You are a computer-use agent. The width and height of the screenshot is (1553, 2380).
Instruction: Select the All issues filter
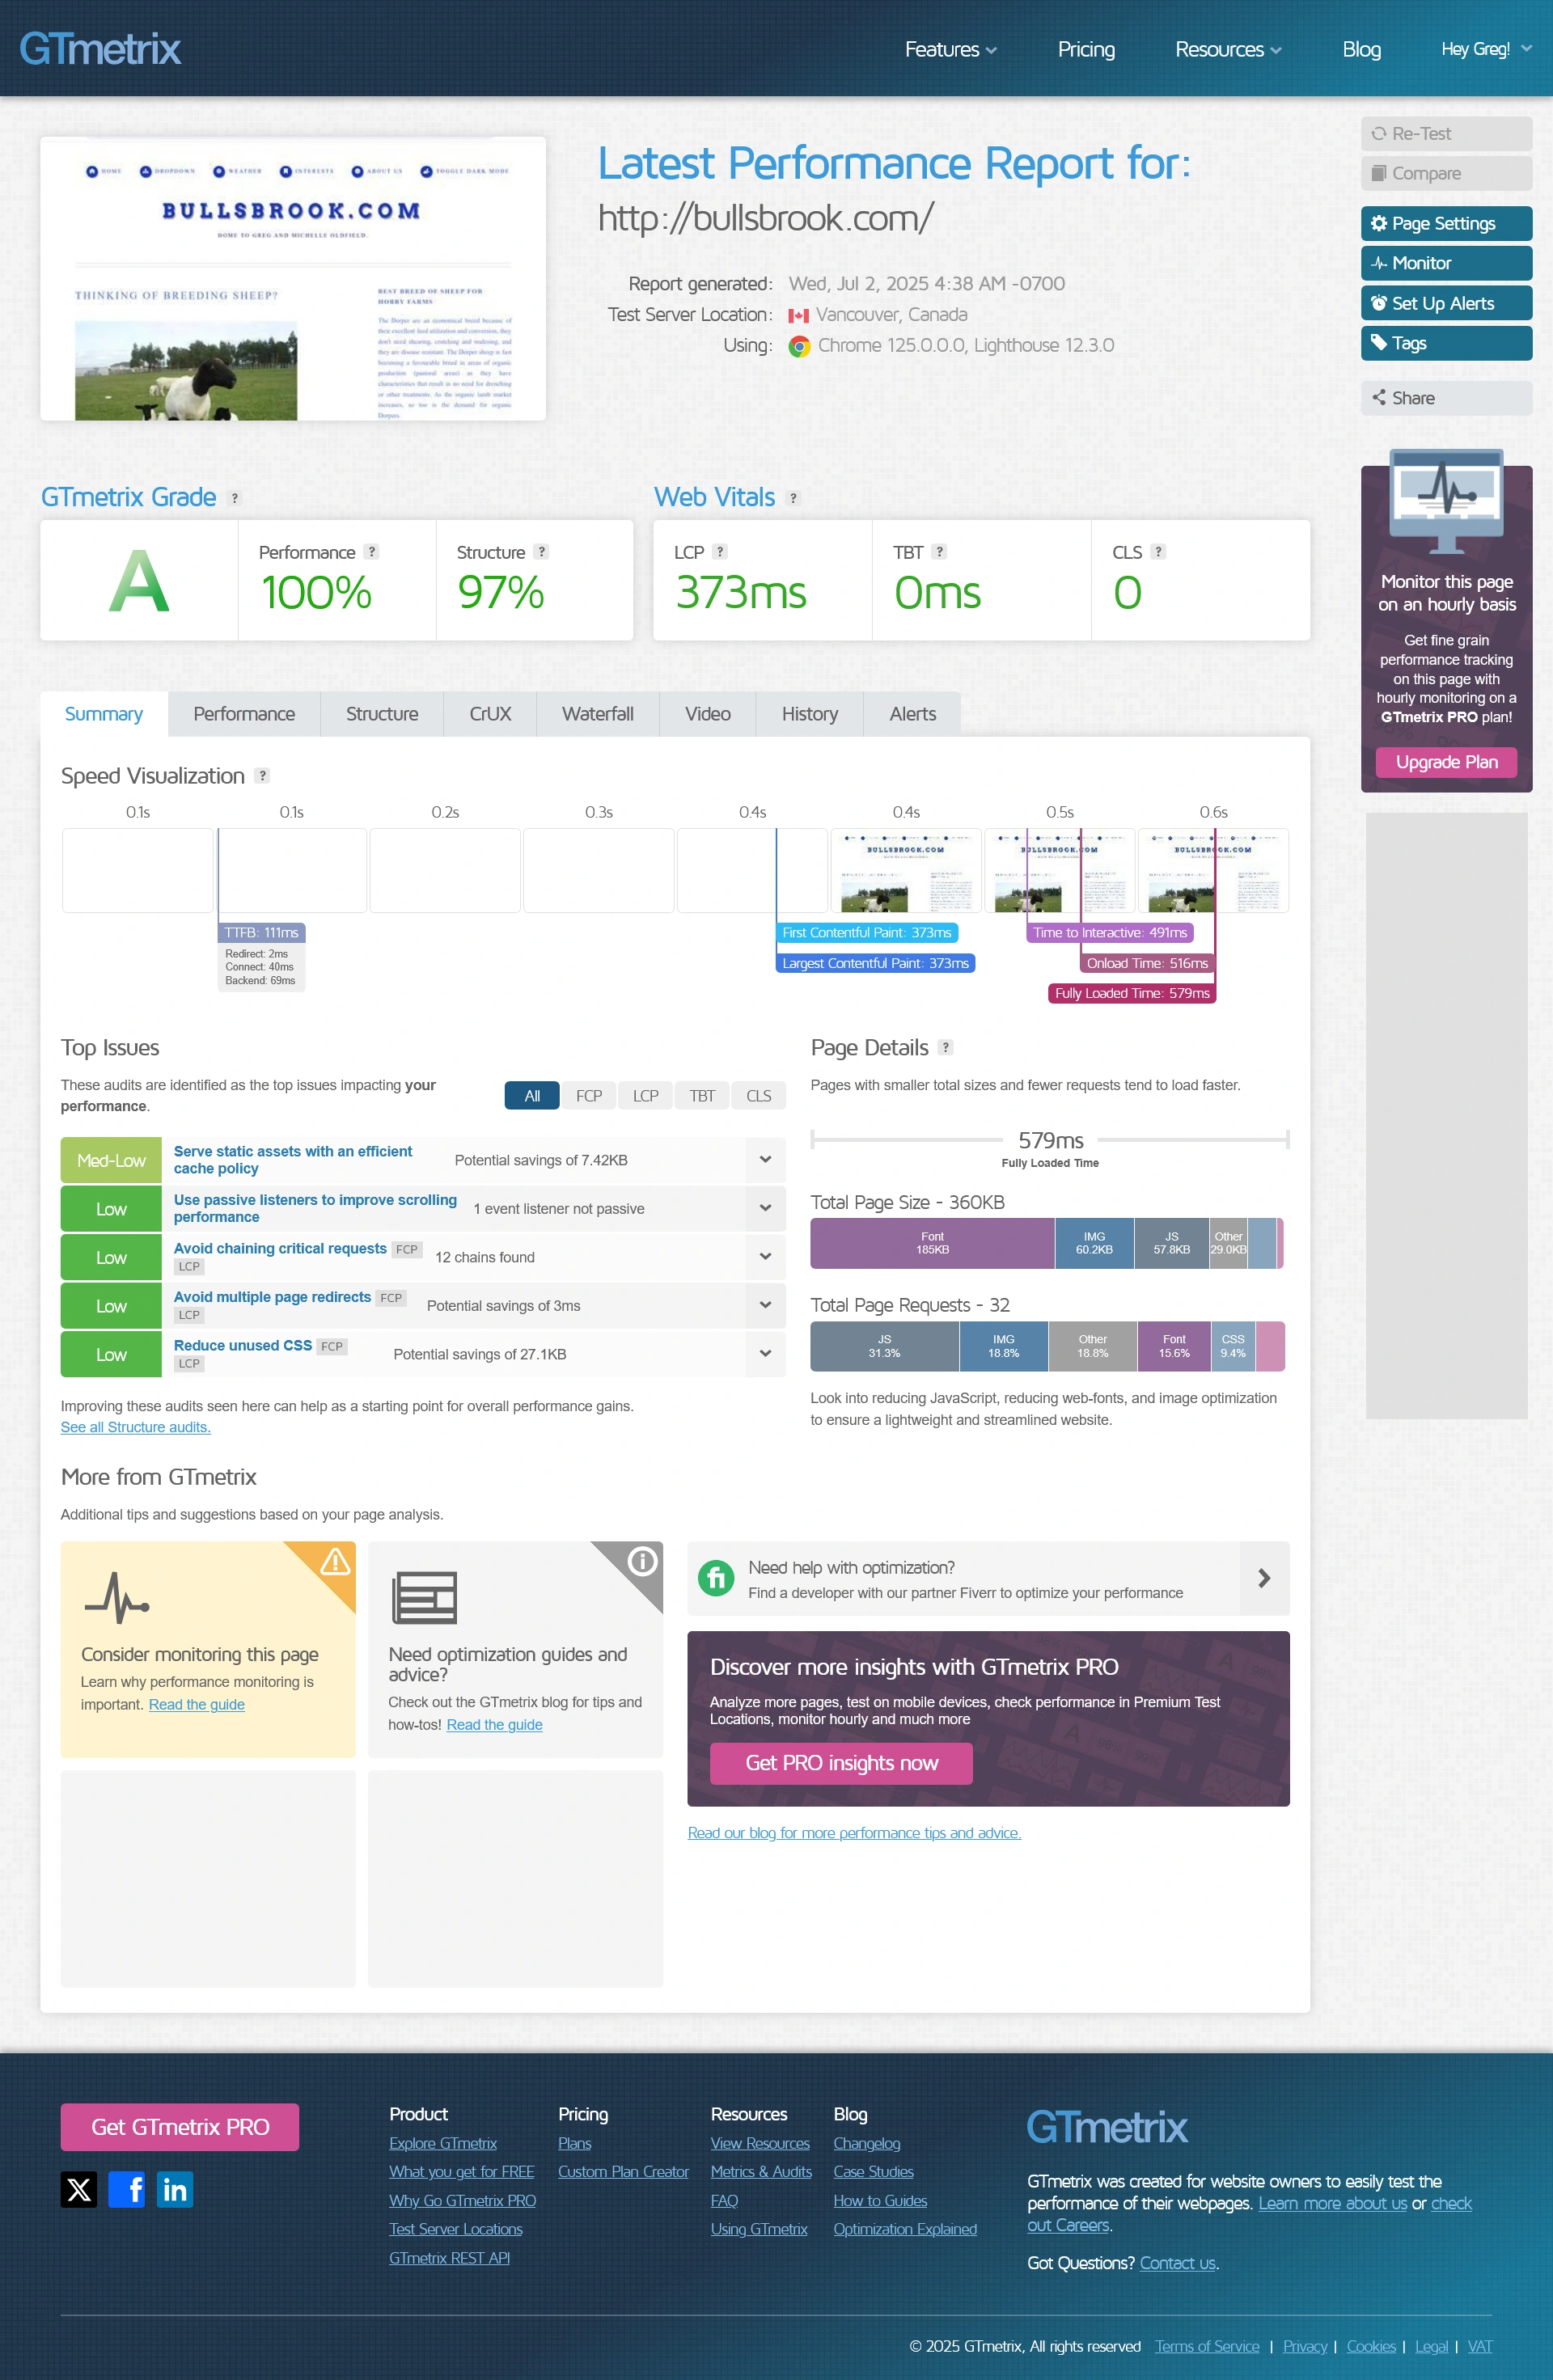point(532,1096)
